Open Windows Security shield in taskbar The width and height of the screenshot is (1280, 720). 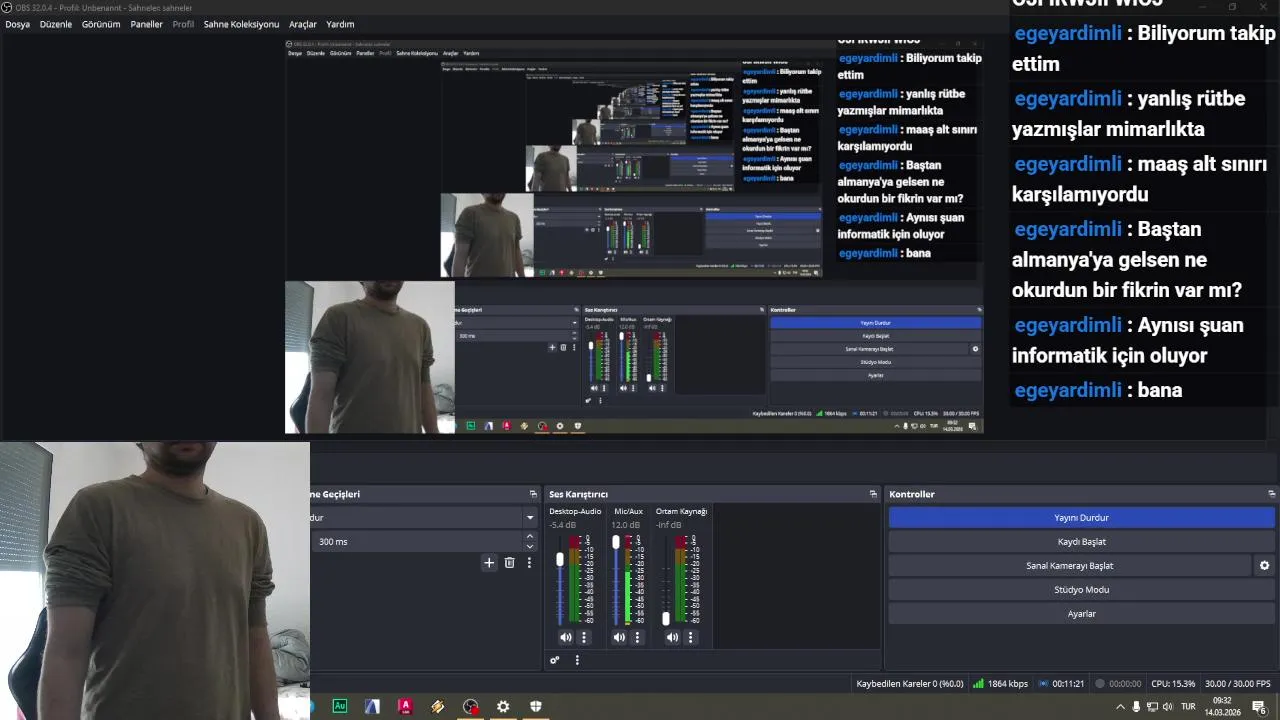(x=536, y=706)
